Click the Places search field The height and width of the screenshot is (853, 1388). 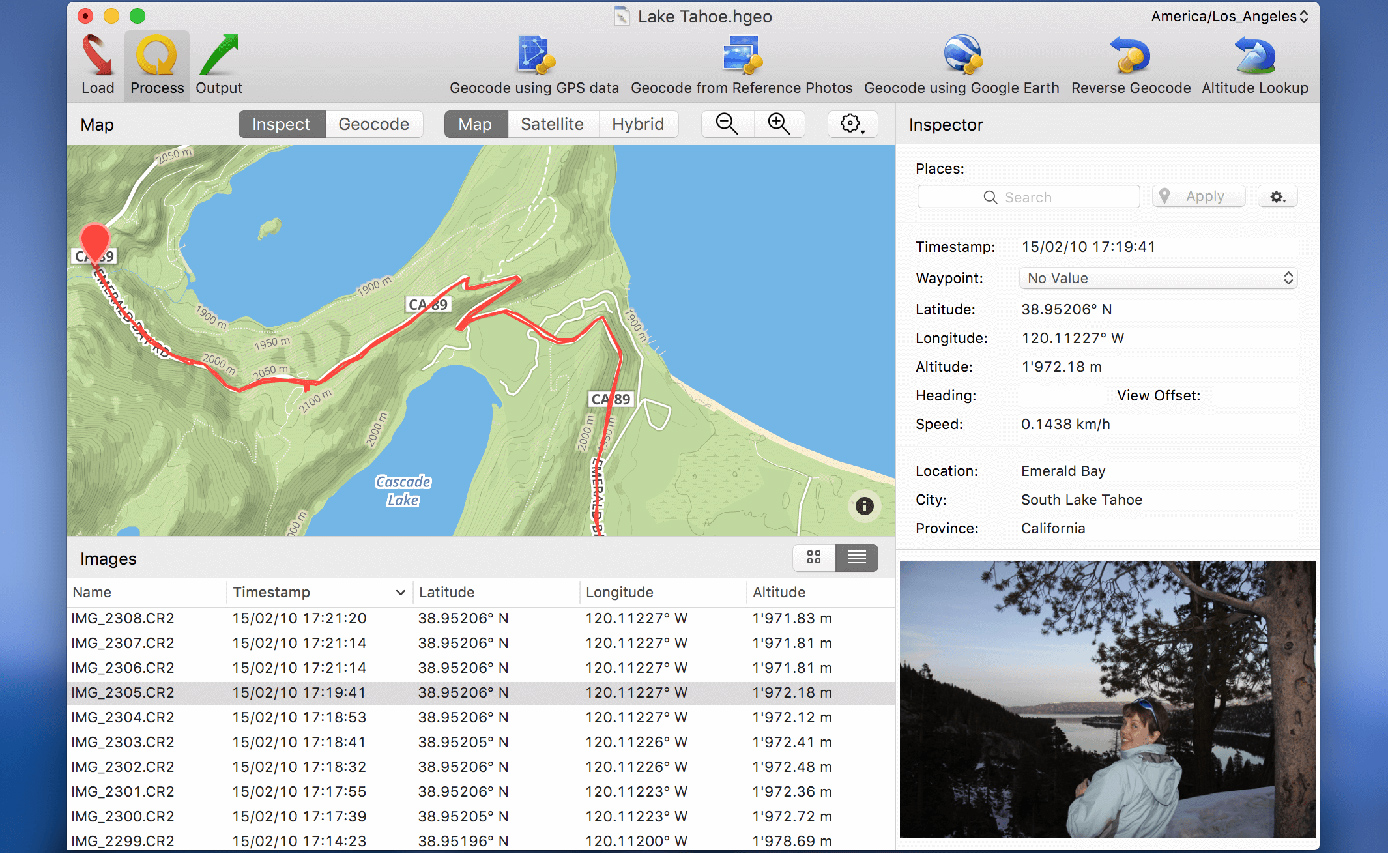click(1028, 197)
